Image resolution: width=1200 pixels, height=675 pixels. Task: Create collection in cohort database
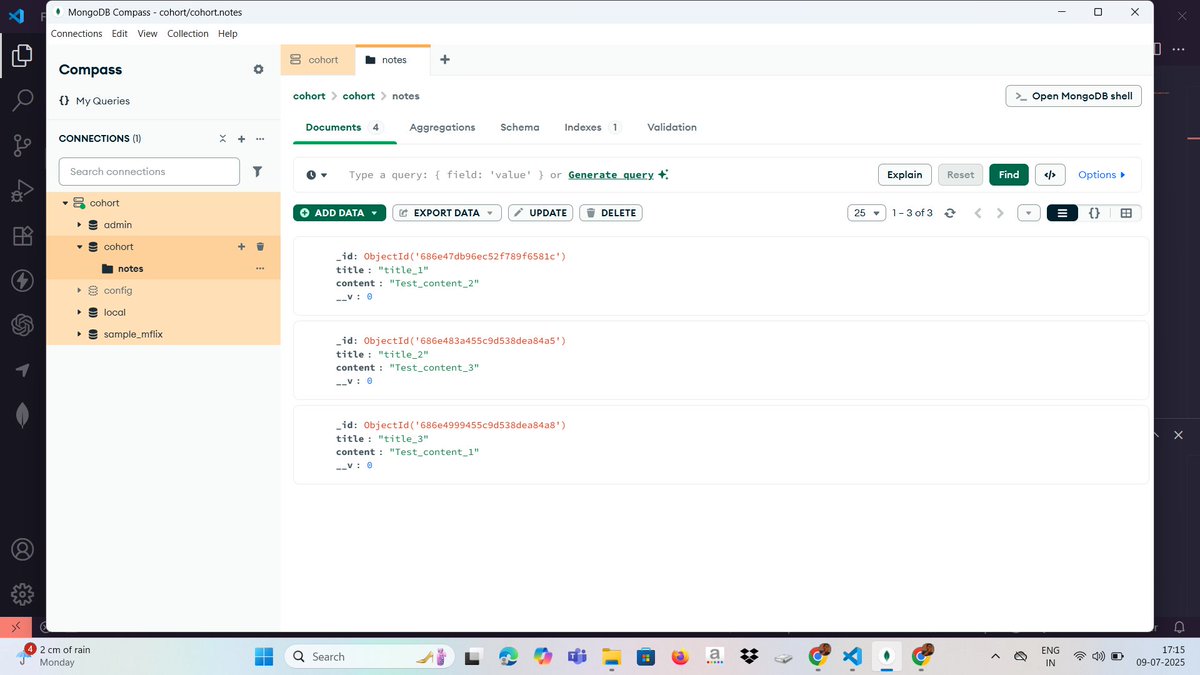241,247
